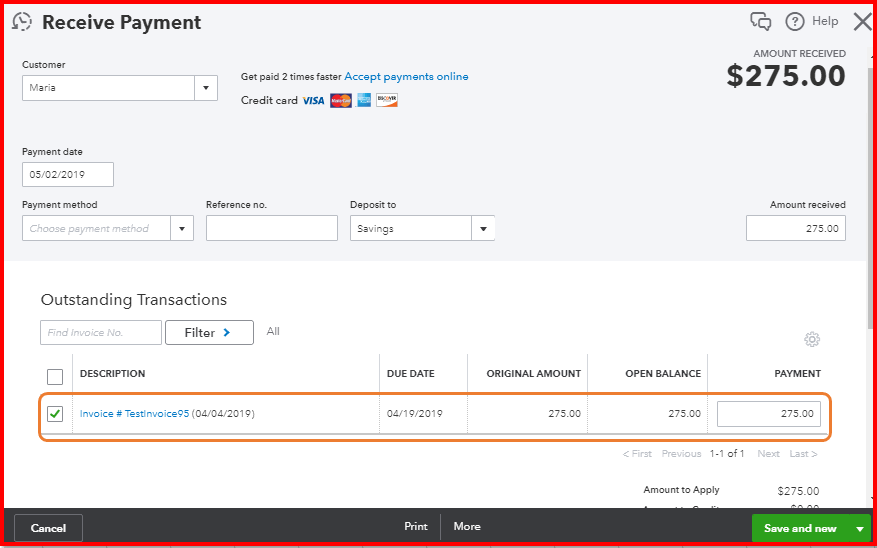Click the Discover card logo

pos(387,101)
